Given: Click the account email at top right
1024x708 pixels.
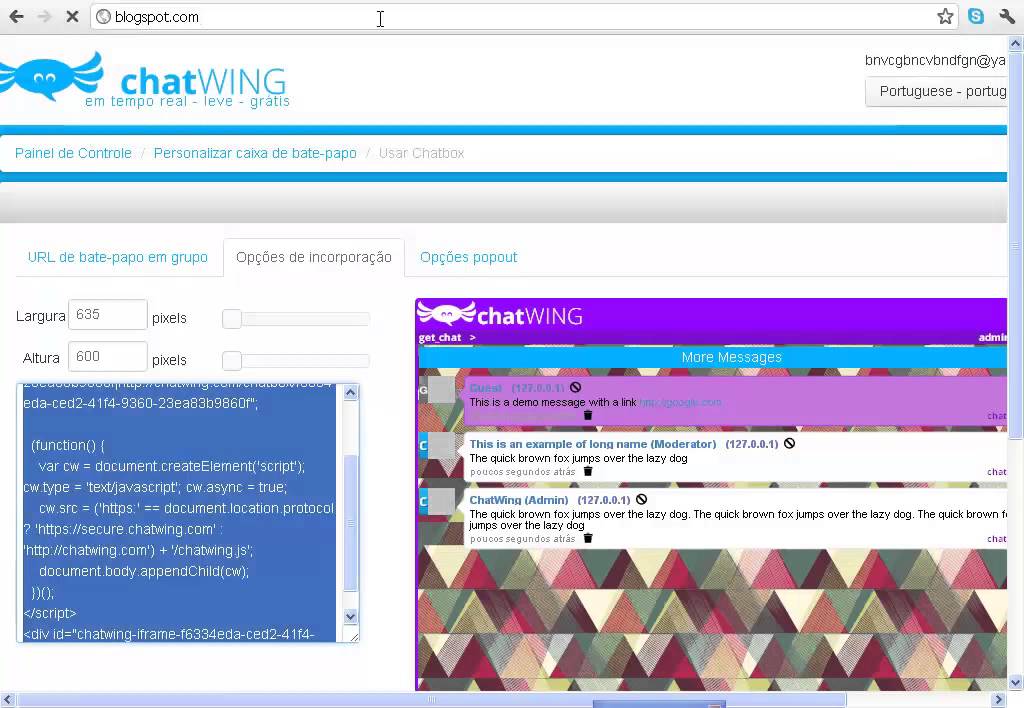Looking at the screenshot, I should 935,60.
